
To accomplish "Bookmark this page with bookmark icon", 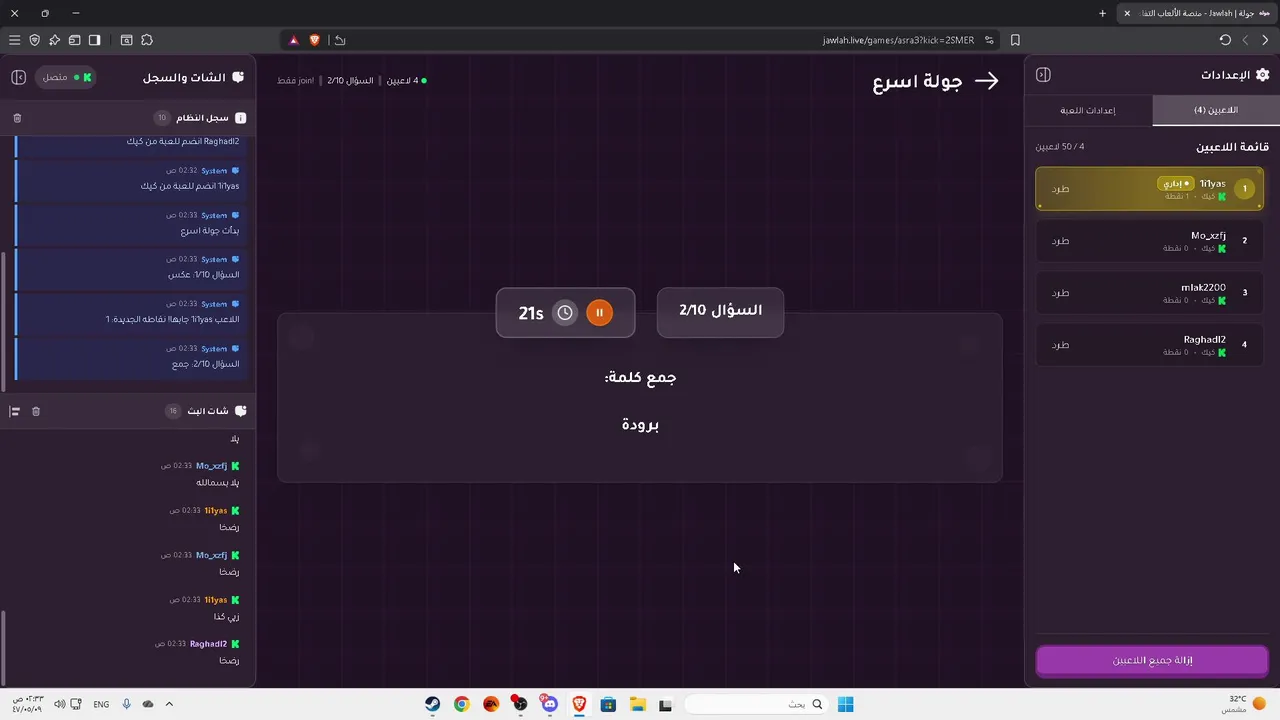I will pyautogui.click(x=1015, y=40).
